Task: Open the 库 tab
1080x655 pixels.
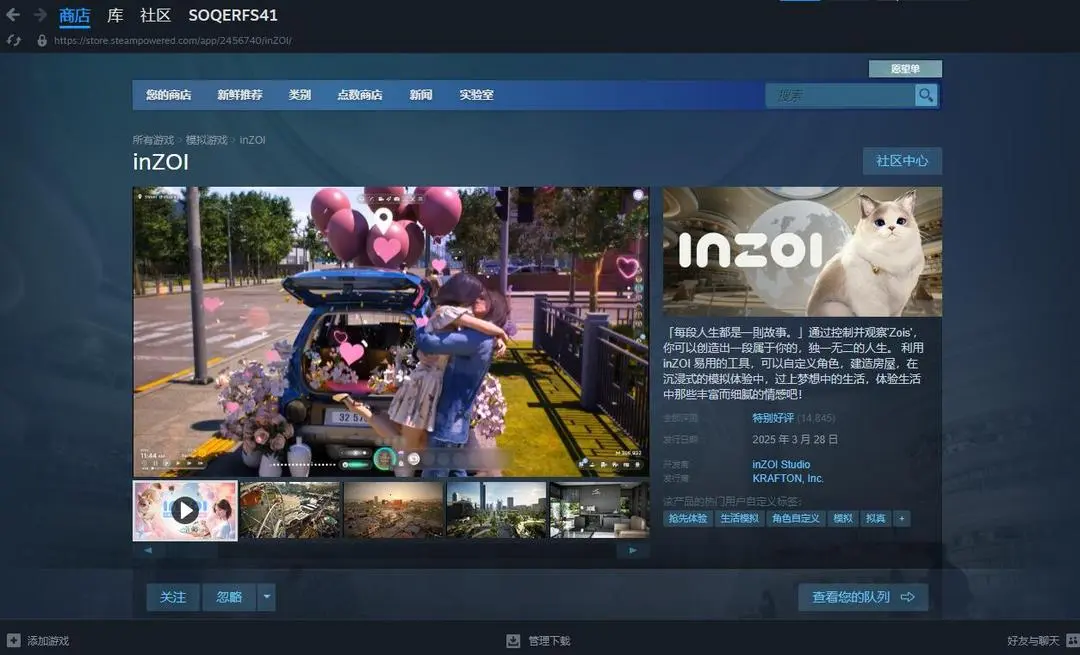Action: 115,15
